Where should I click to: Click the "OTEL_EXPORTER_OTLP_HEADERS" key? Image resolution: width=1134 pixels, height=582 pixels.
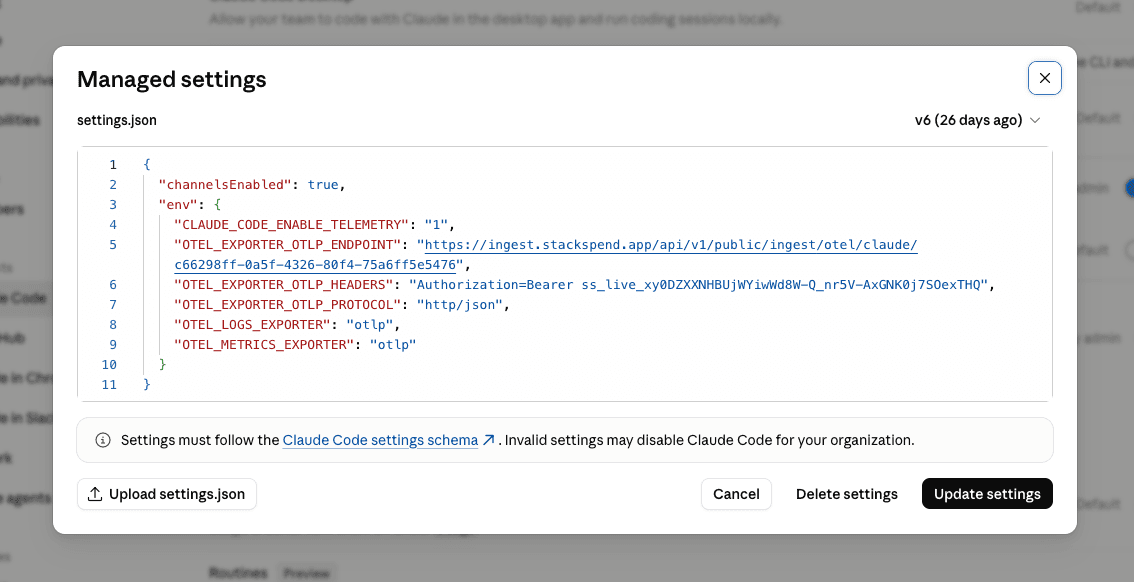[282, 285]
